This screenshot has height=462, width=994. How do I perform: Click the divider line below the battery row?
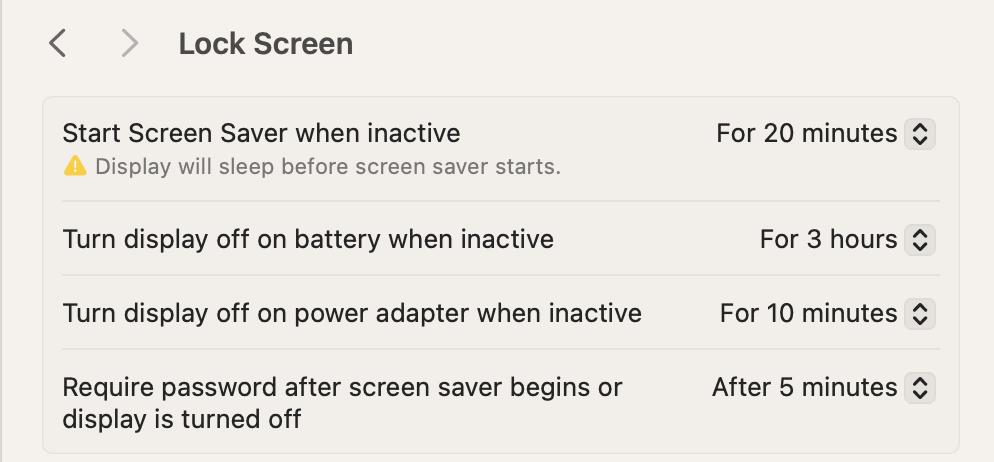(500, 275)
